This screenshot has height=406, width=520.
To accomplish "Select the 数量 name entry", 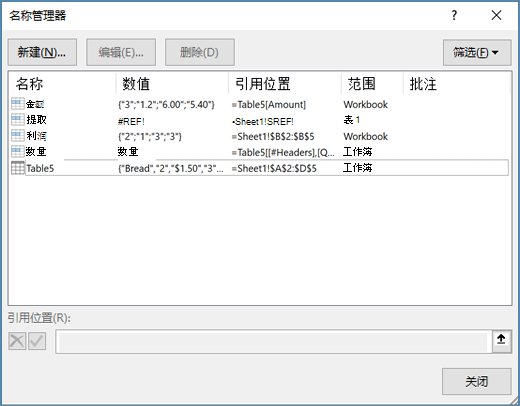I will [x=36, y=152].
